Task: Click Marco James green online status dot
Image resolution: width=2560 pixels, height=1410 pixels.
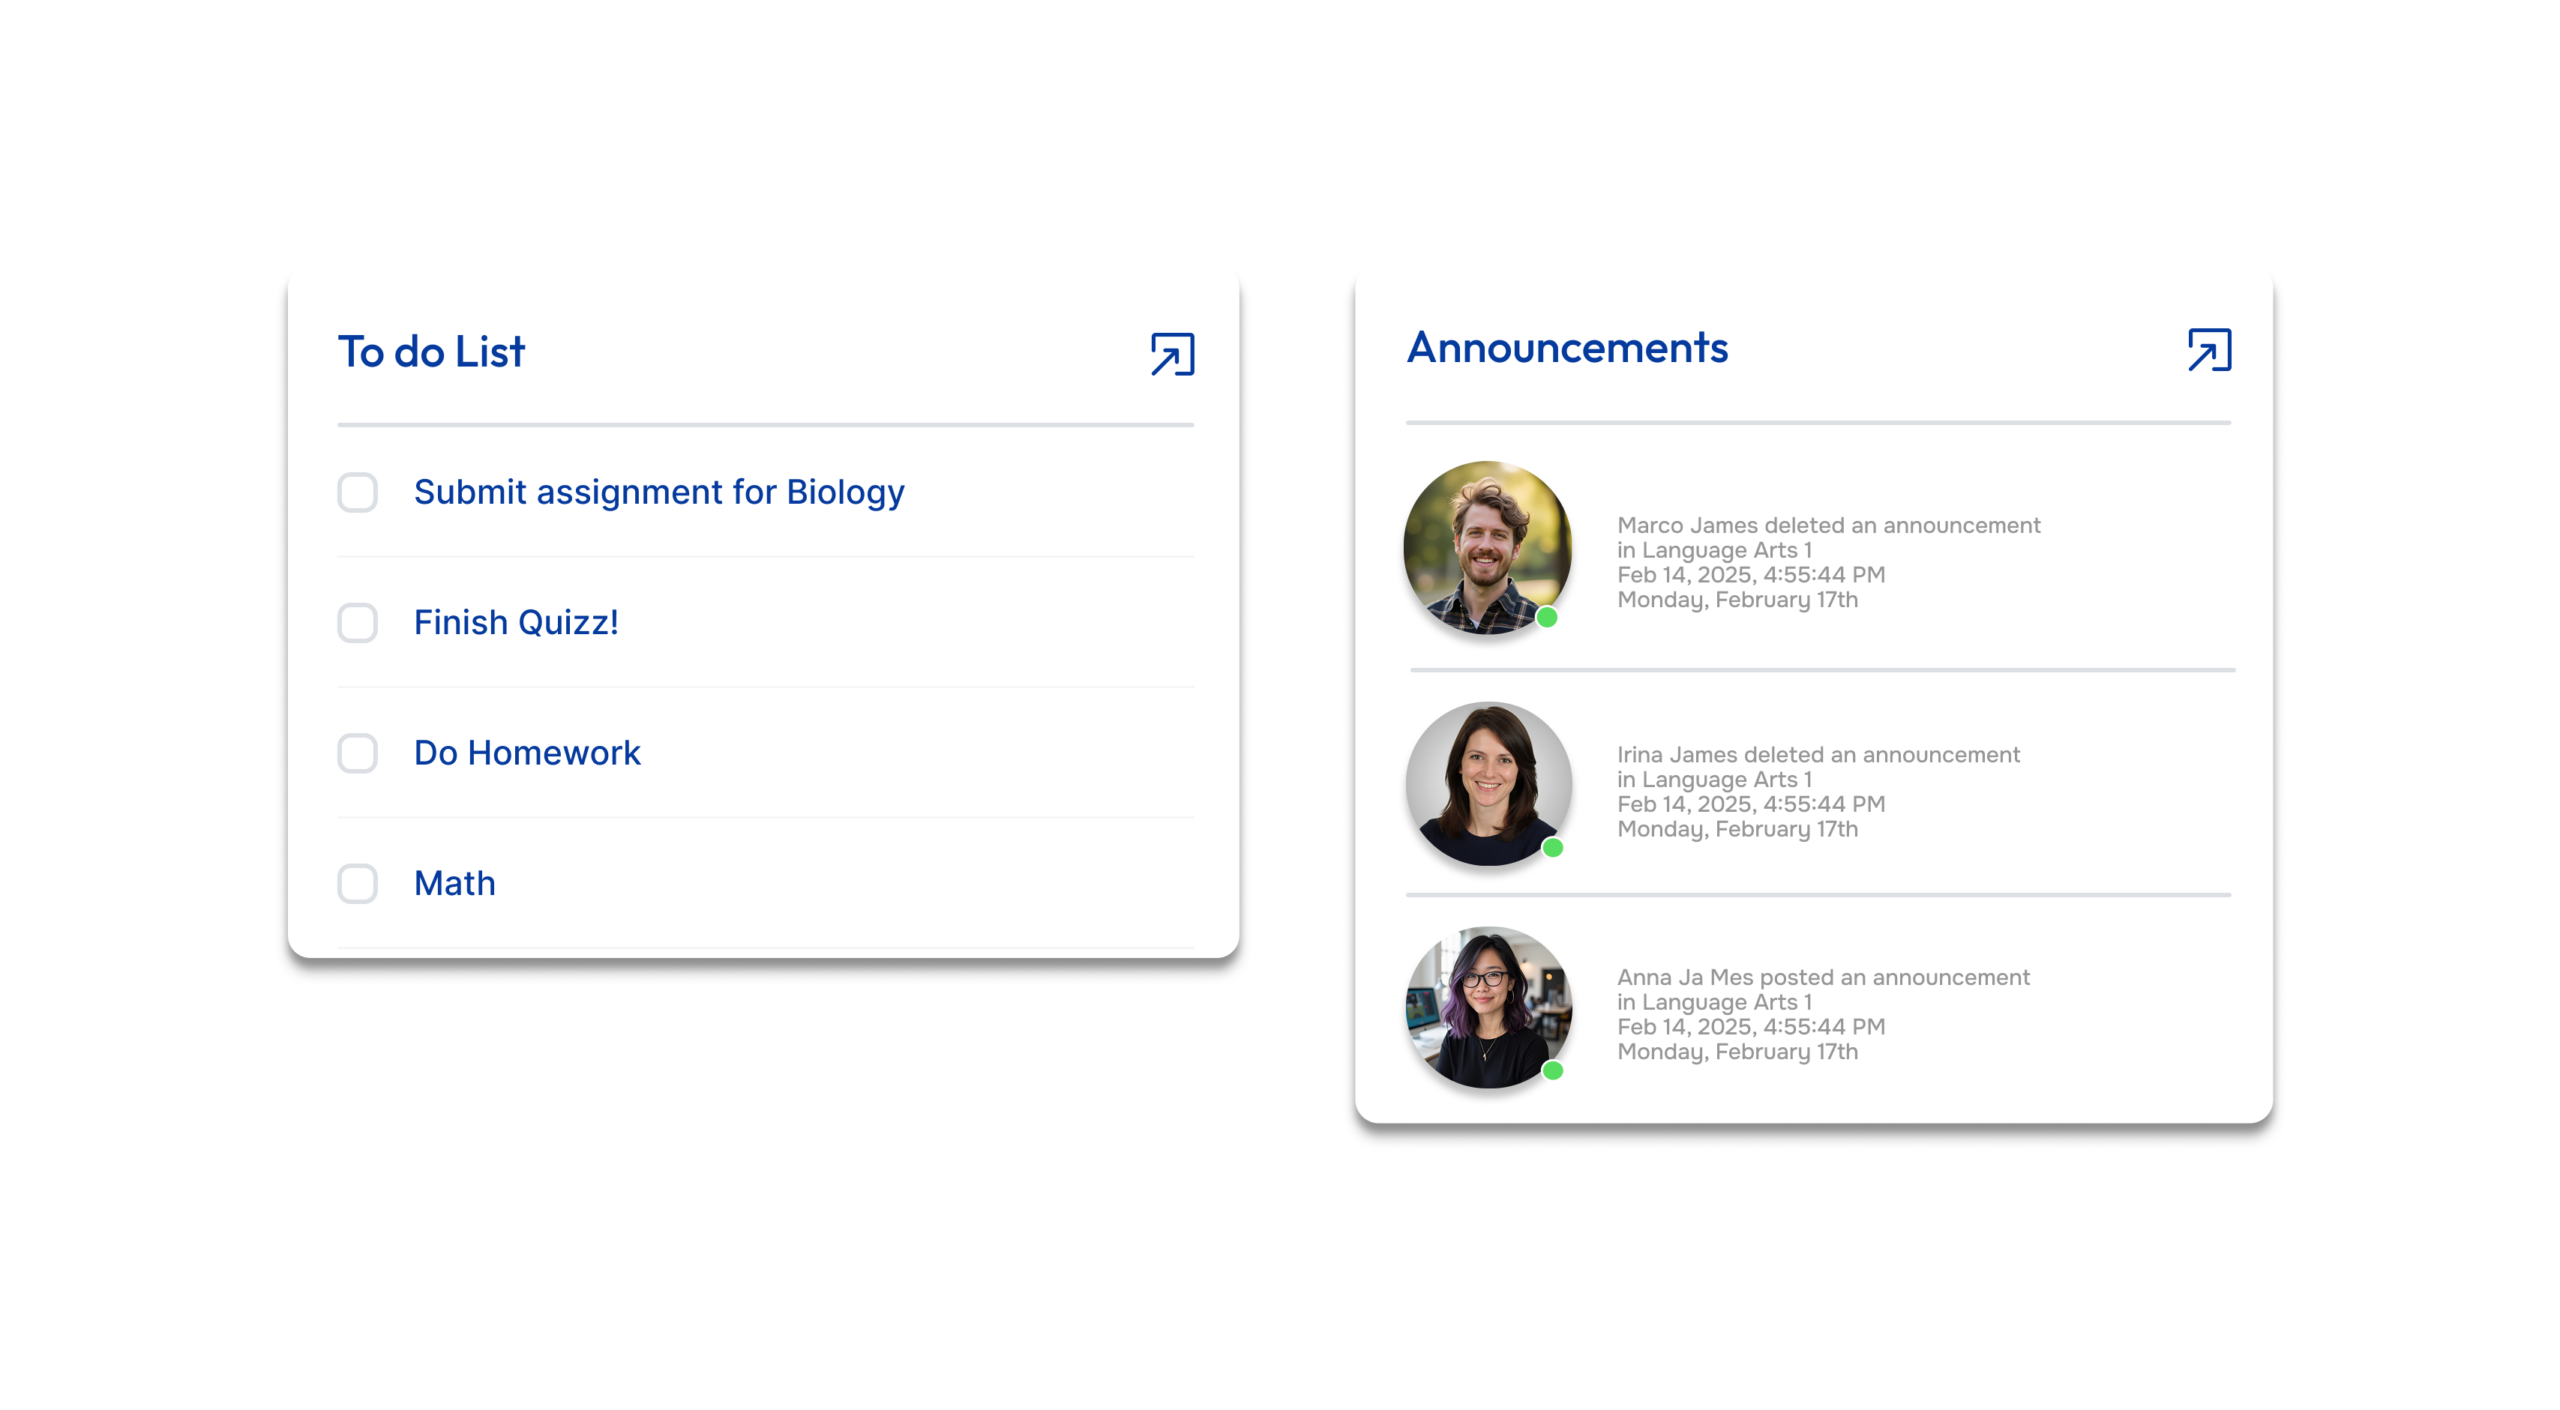Action: (1547, 618)
